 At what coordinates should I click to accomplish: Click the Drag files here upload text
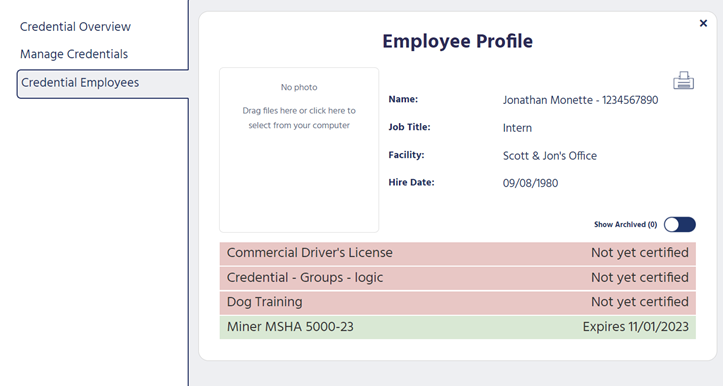point(299,118)
